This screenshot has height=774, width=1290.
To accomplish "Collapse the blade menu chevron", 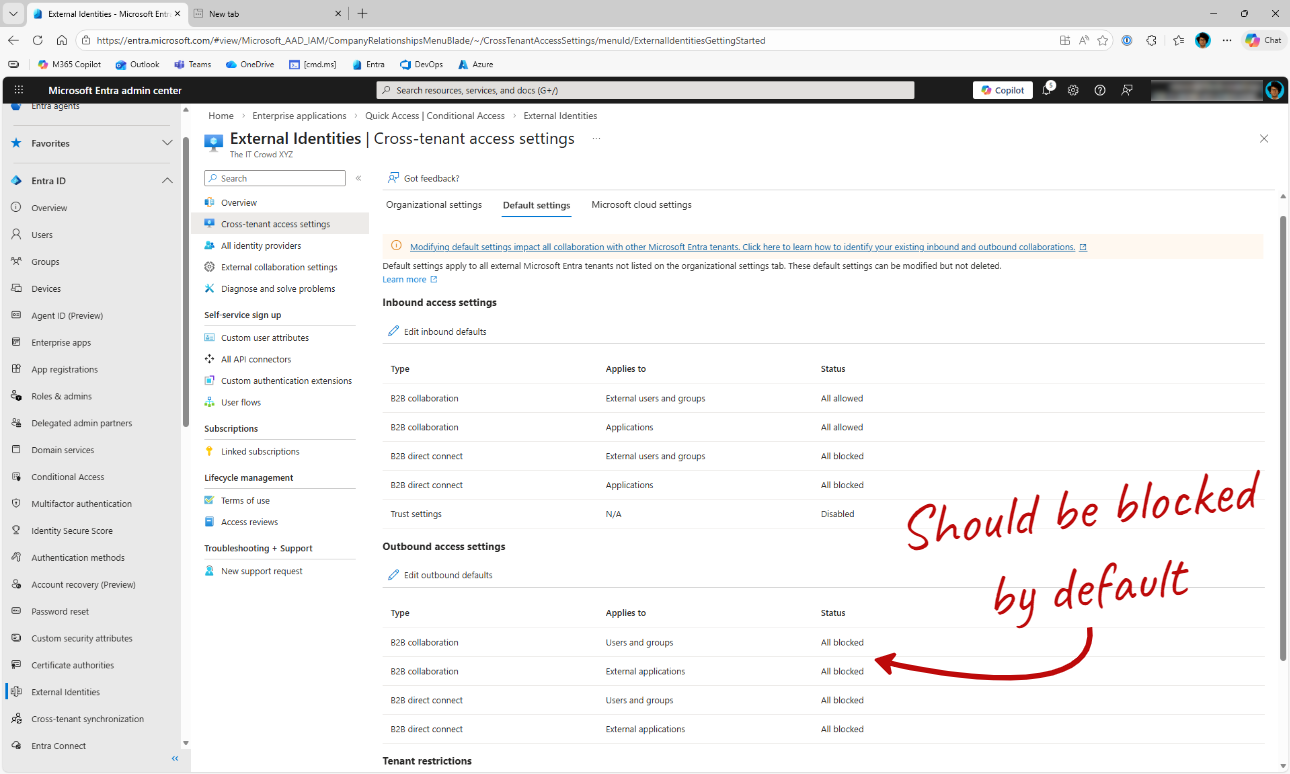I will coord(359,178).
